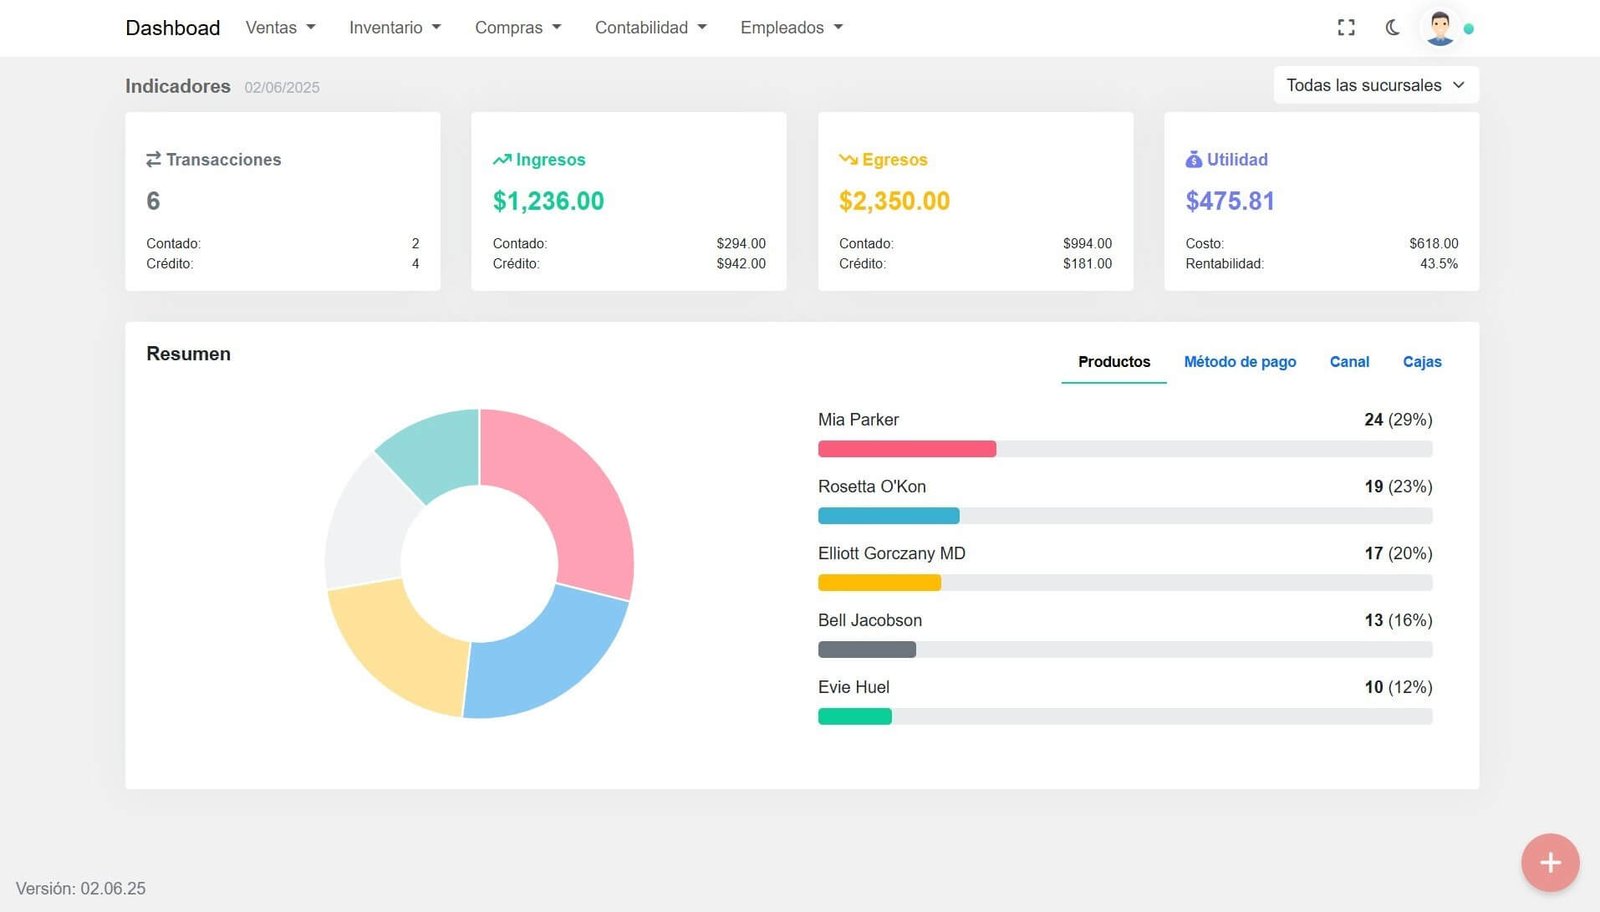This screenshot has width=1600, height=912.
Task: Click the Utilidad money bag icon
Action: [1193, 160]
